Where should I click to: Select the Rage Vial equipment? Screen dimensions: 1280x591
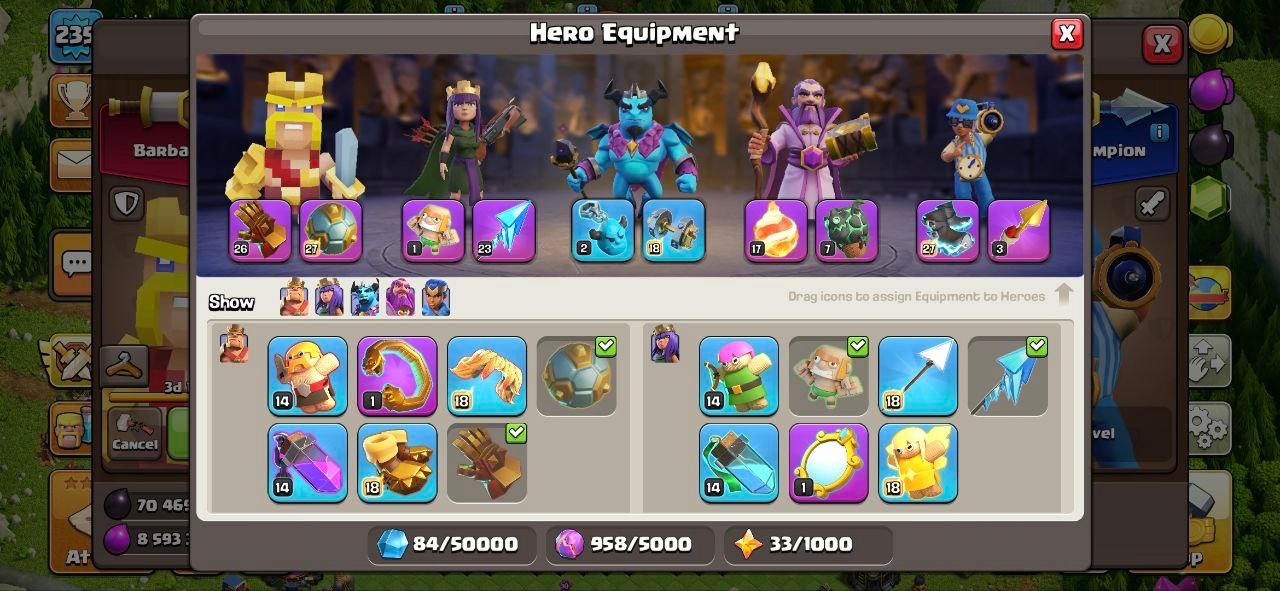click(x=307, y=462)
